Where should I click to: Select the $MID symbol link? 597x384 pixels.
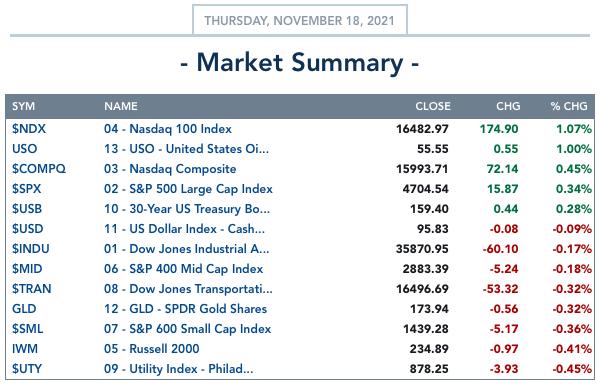[27, 269]
